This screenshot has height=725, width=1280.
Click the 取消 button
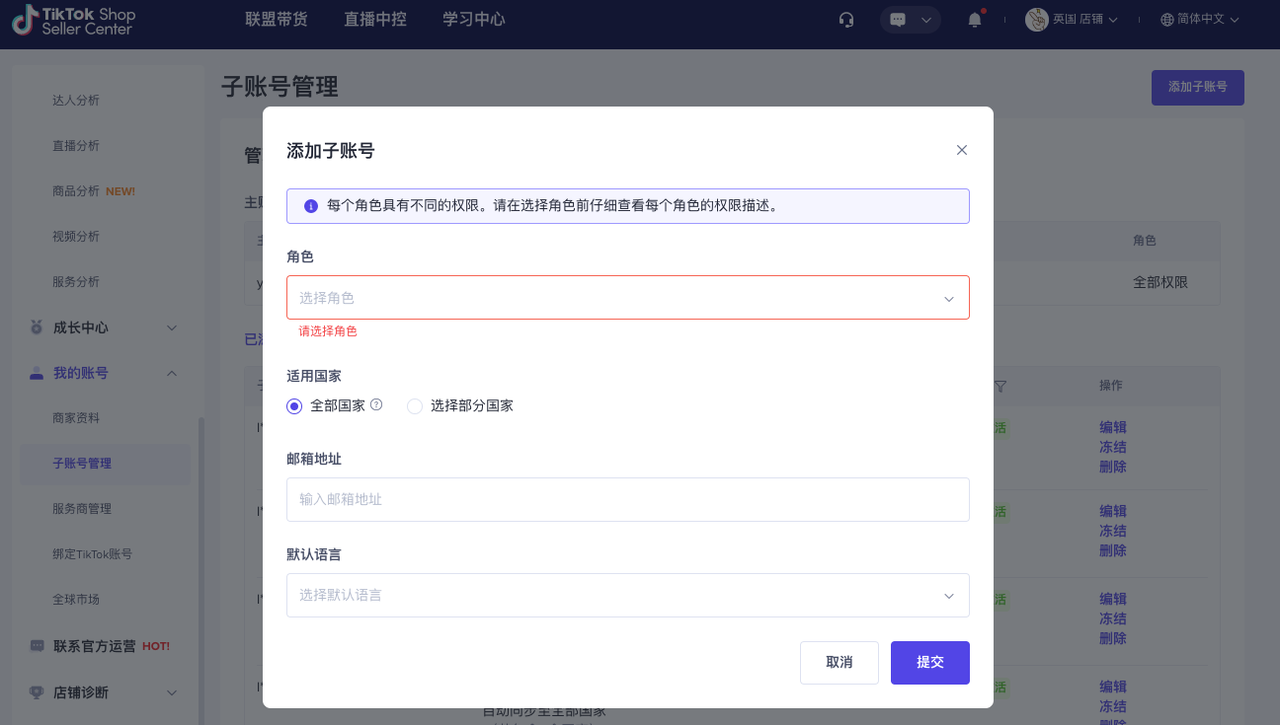[839, 663]
